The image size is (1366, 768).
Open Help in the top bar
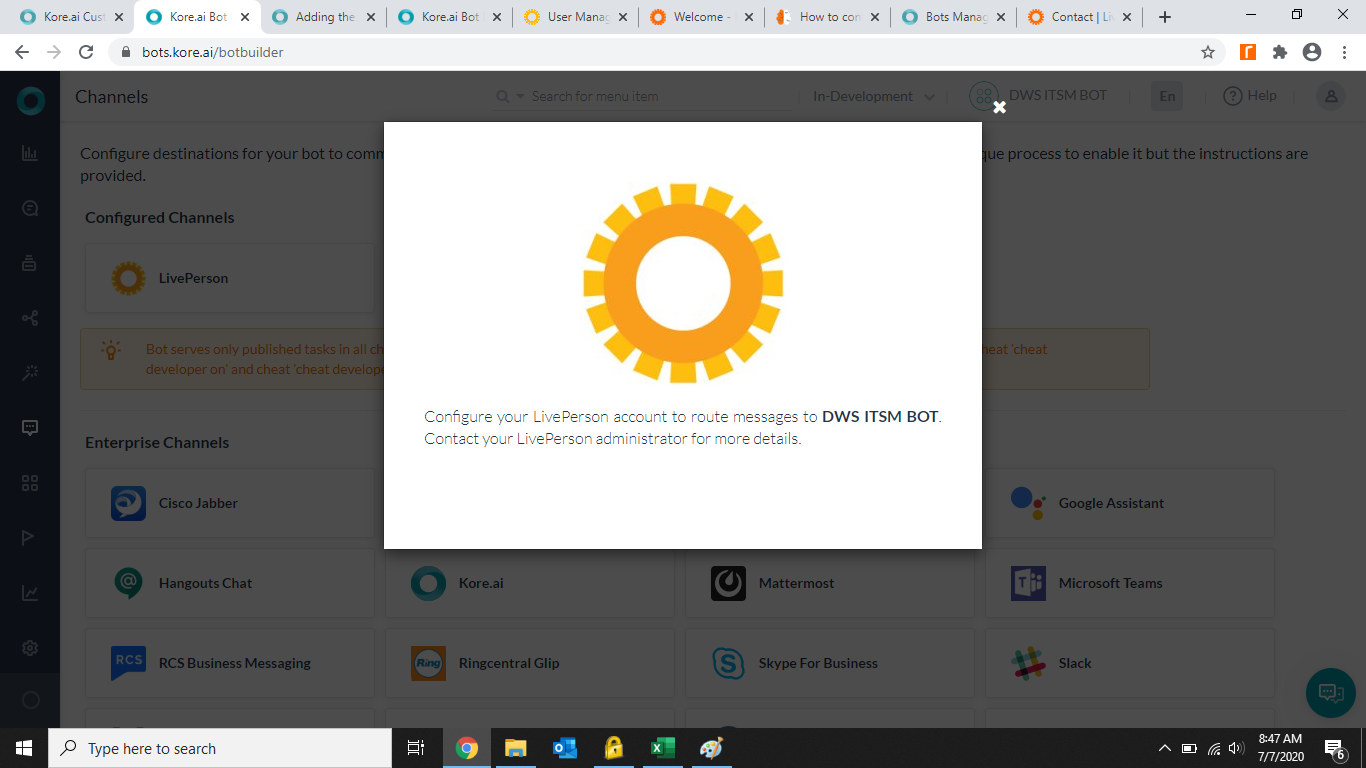pyautogui.click(x=1251, y=96)
